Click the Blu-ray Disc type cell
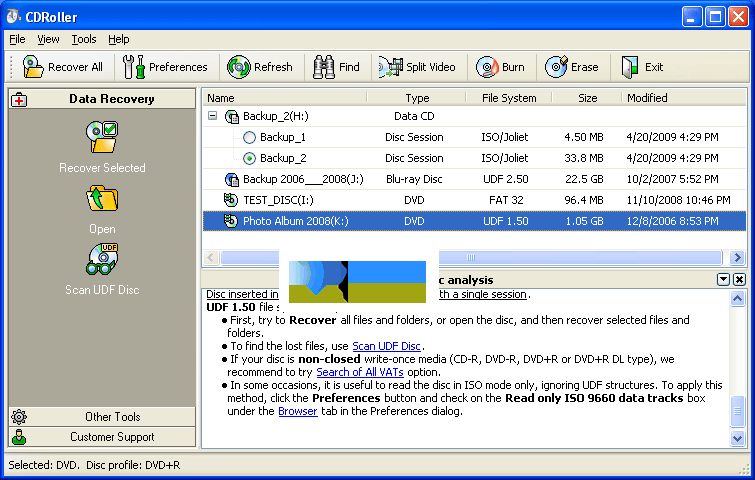The width and height of the screenshot is (755, 480). [x=414, y=179]
